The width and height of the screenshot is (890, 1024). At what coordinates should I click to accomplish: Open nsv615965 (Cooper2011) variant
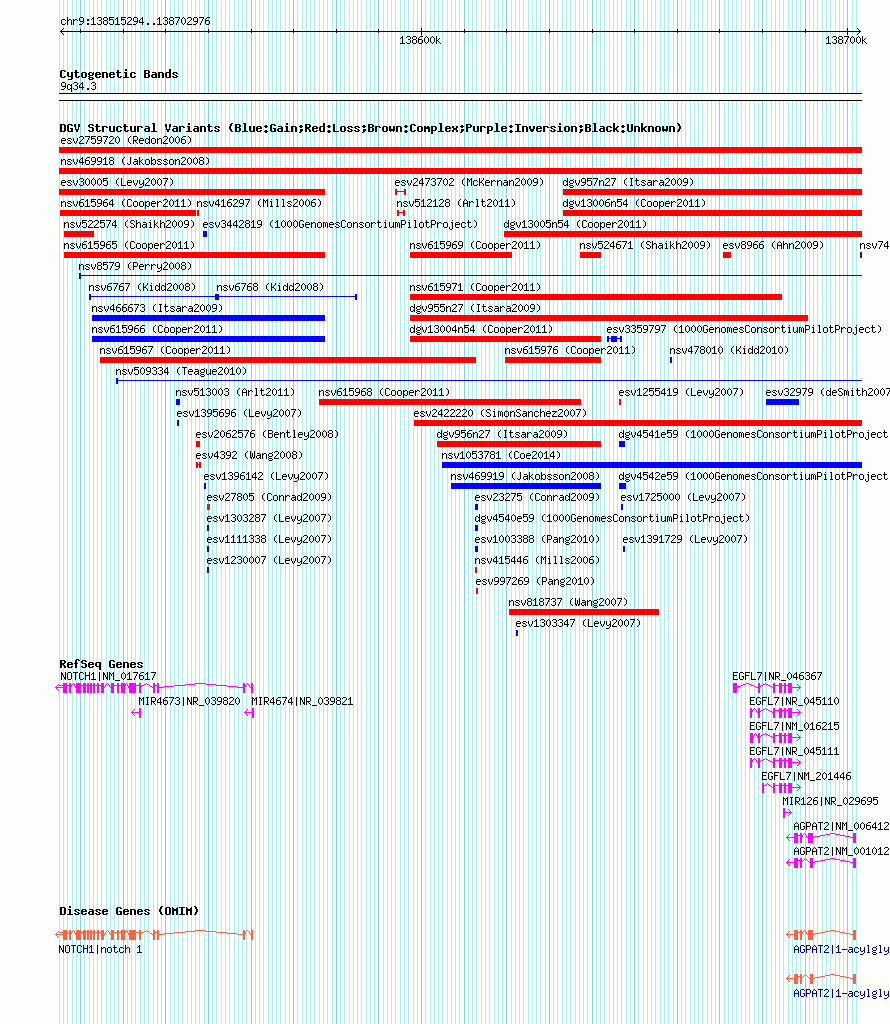(129, 245)
